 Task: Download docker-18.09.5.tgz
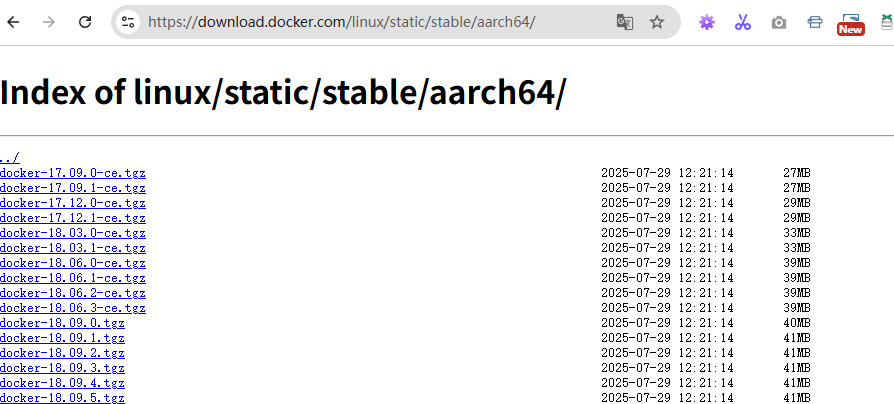[62, 398]
